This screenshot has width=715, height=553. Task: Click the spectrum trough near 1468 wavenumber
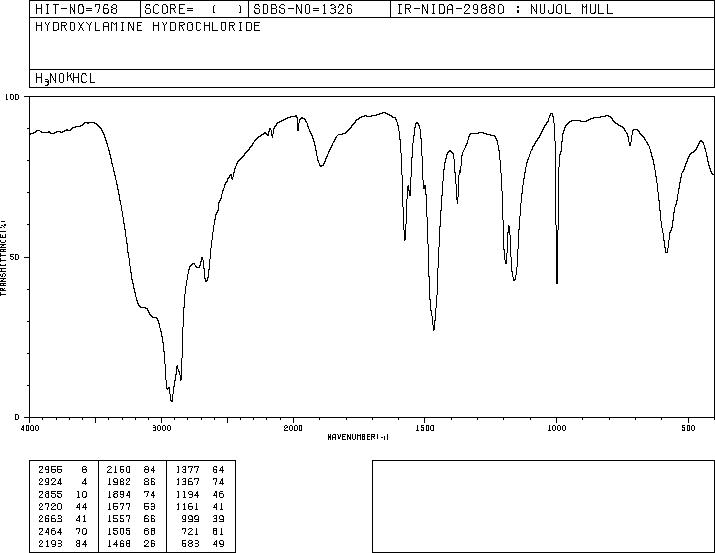pos(434,329)
